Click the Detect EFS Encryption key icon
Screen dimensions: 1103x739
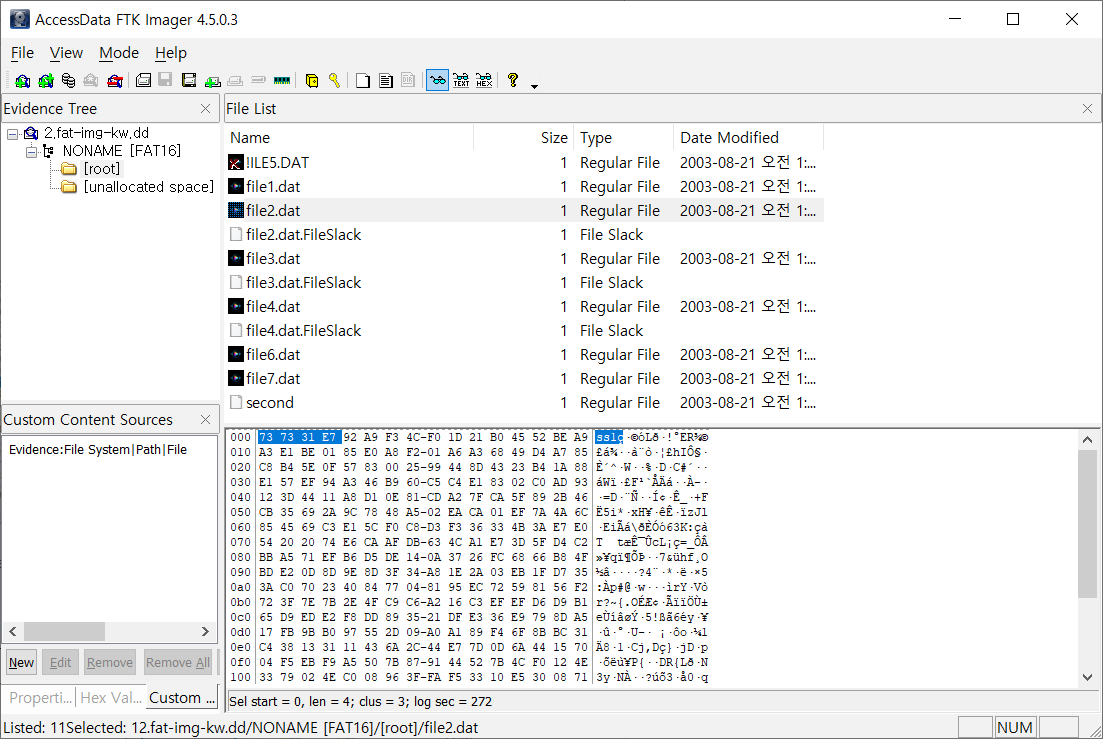(334, 81)
